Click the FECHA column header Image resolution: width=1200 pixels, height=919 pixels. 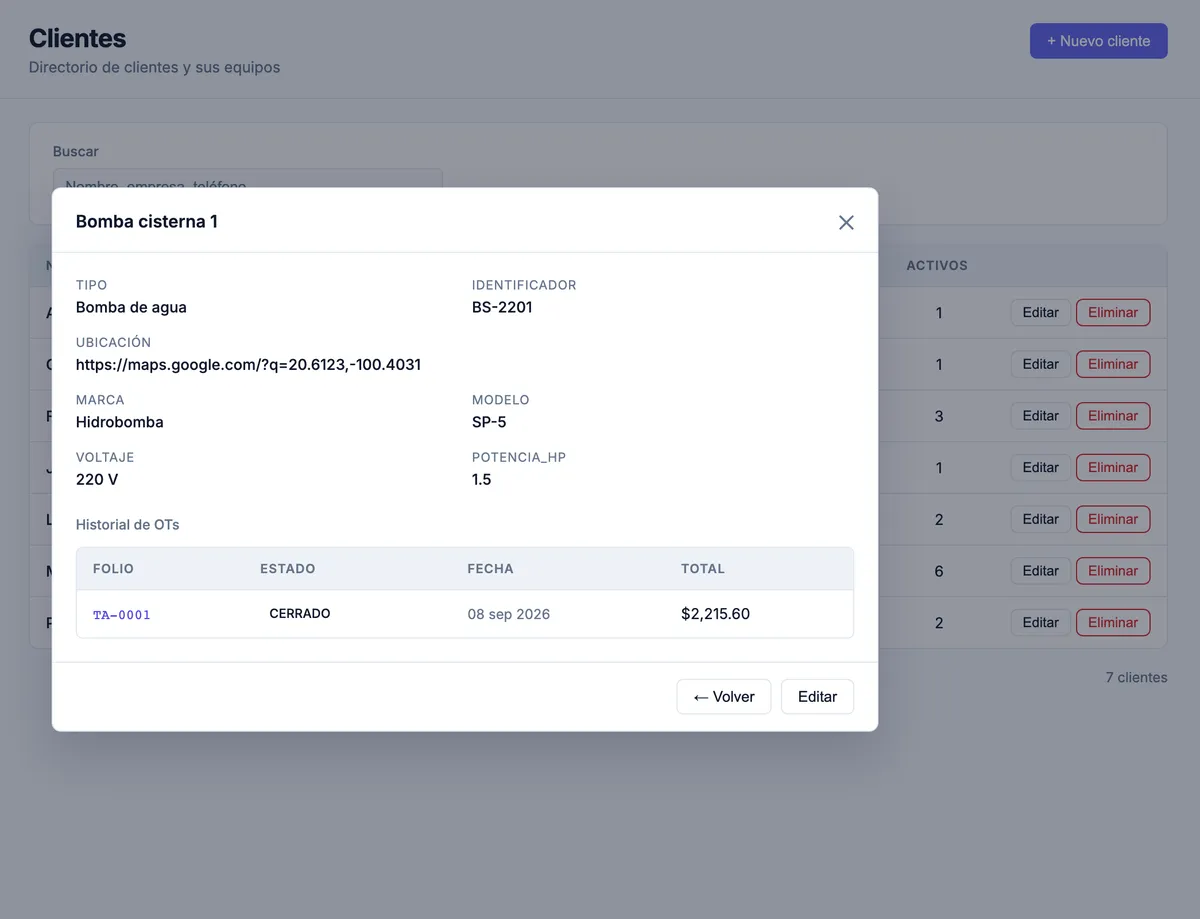coord(491,569)
